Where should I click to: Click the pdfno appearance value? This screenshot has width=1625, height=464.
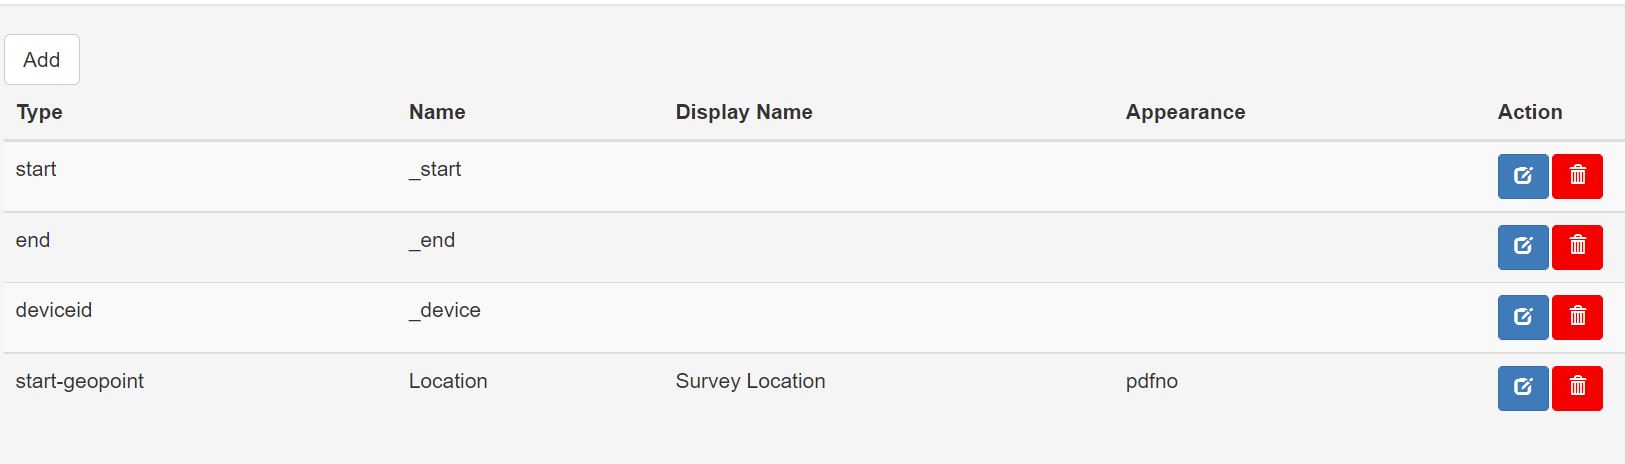pyautogui.click(x=1151, y=381)
